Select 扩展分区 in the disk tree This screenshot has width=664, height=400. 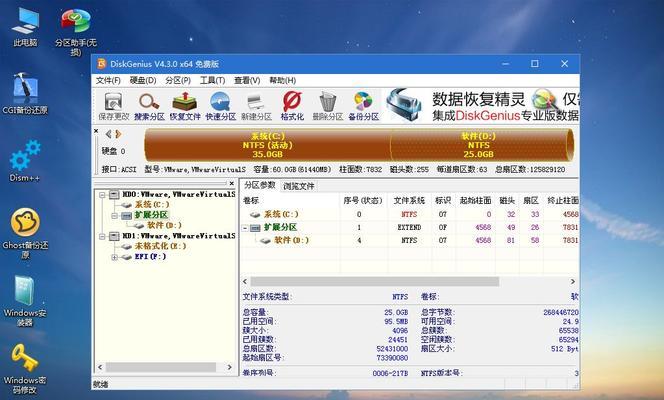pos(151,215)
